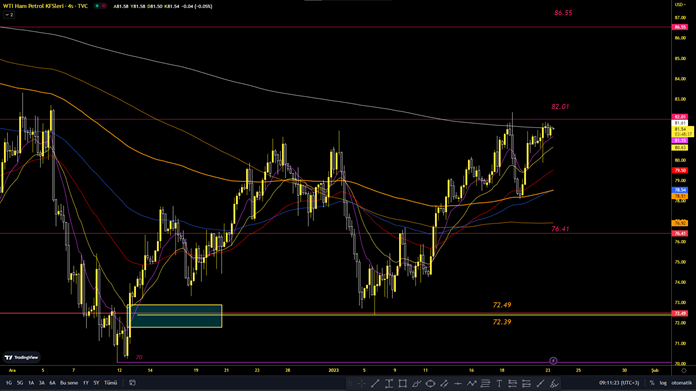Choose the rectangle shape tool

[403, 383]
